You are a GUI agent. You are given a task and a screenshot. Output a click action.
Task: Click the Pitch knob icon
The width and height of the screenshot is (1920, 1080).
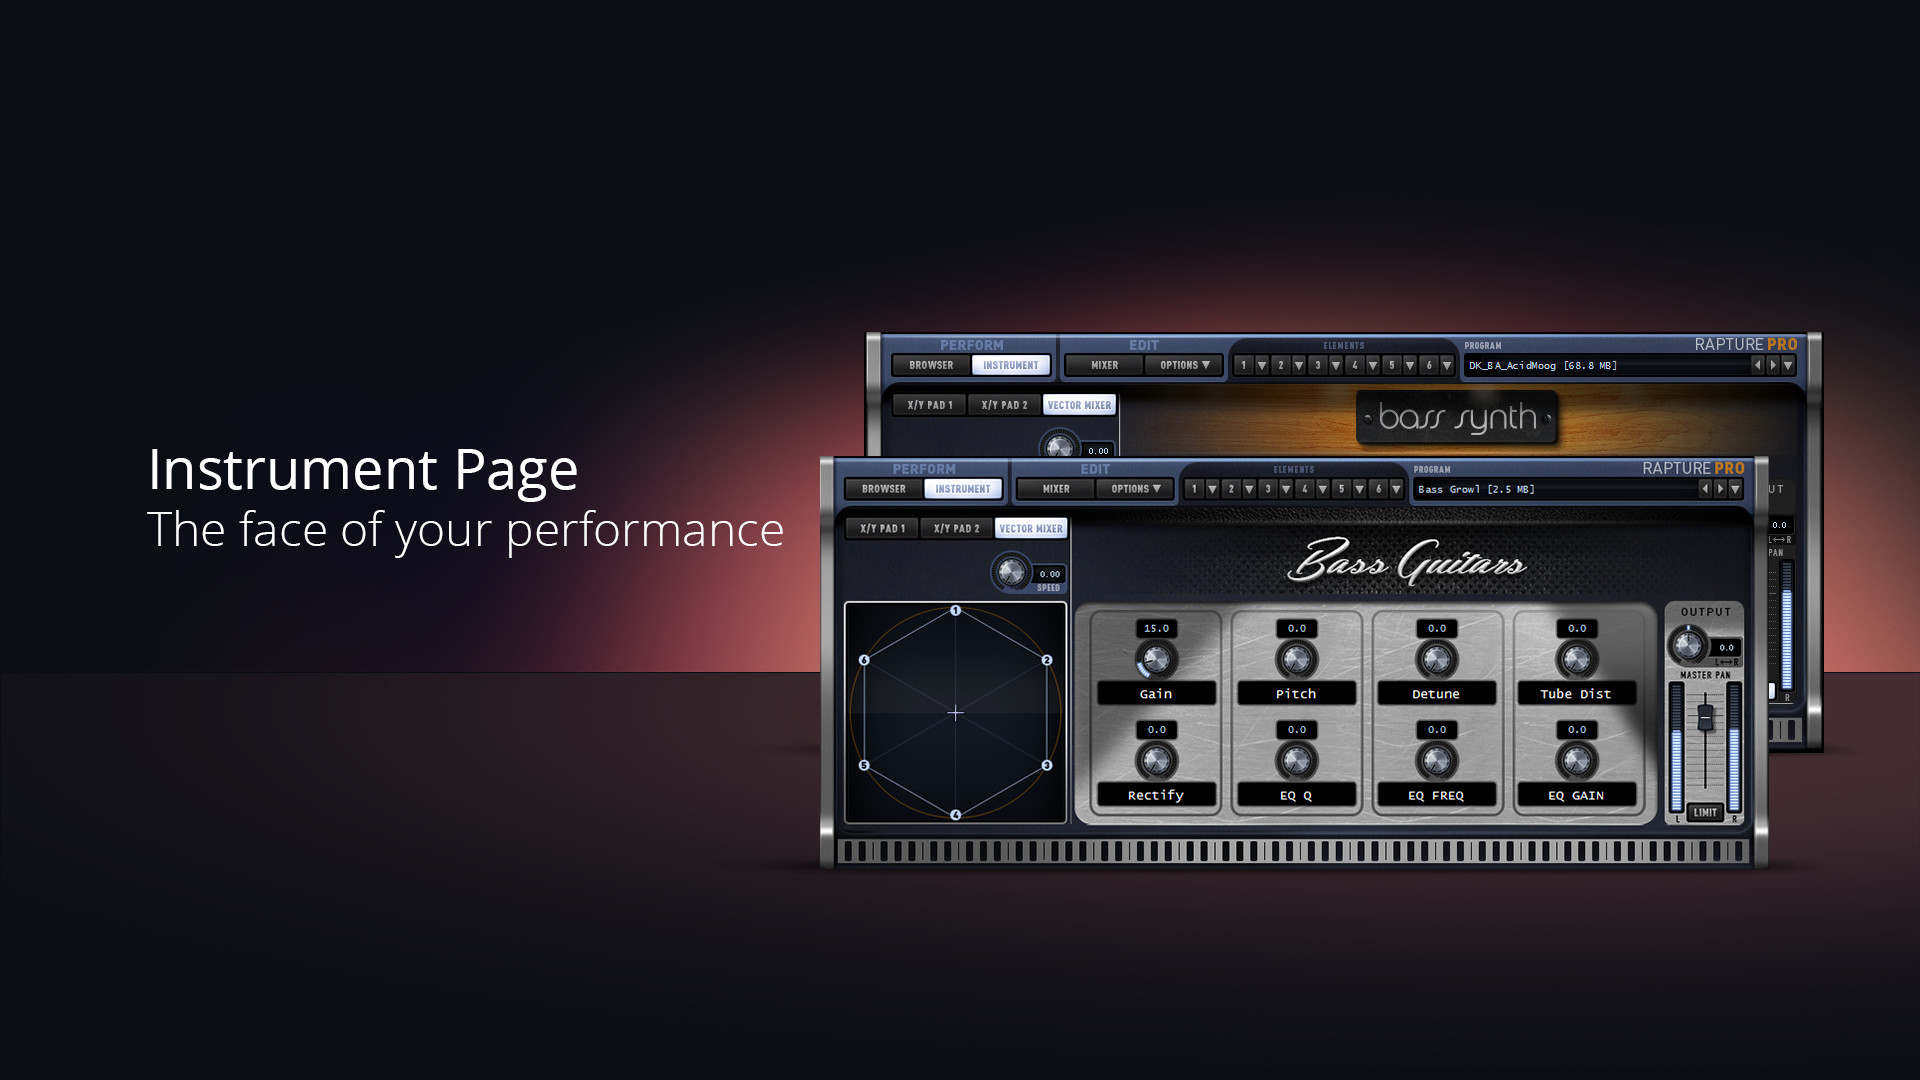point(1296,659)
